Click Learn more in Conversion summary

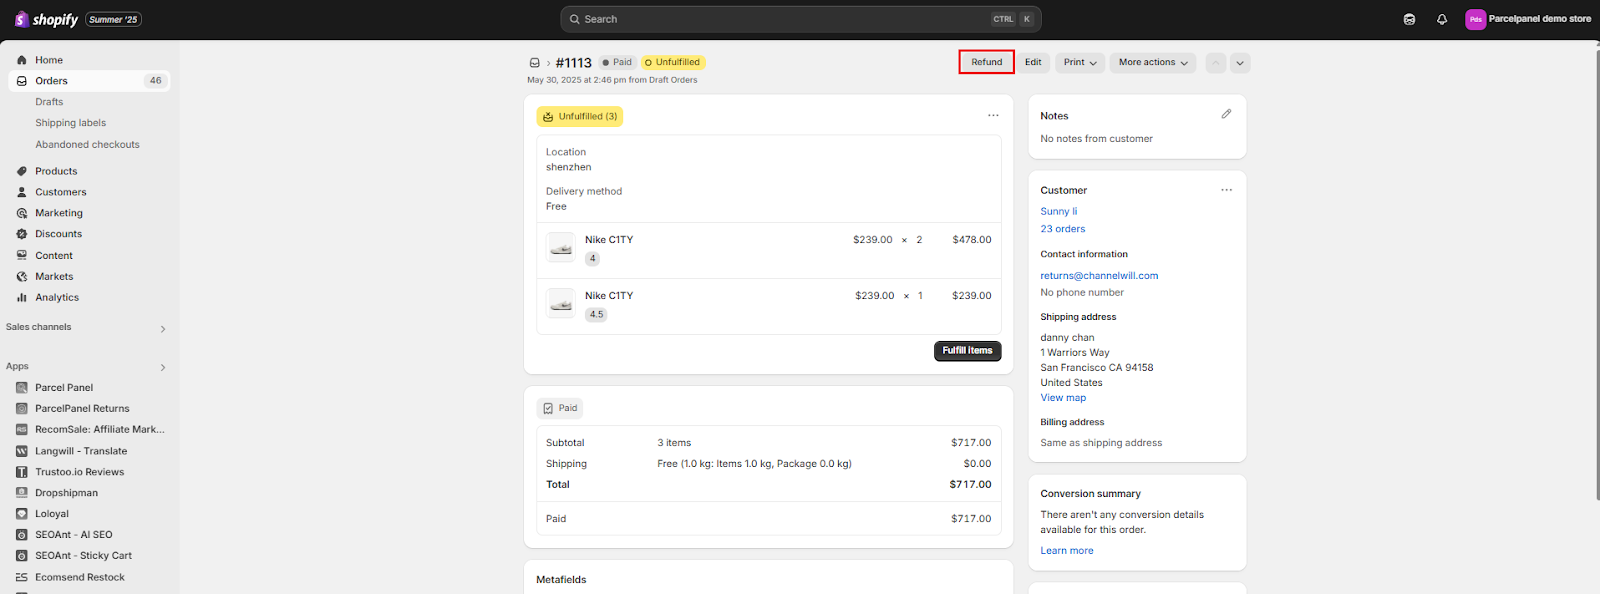(x=1067, y=551)
